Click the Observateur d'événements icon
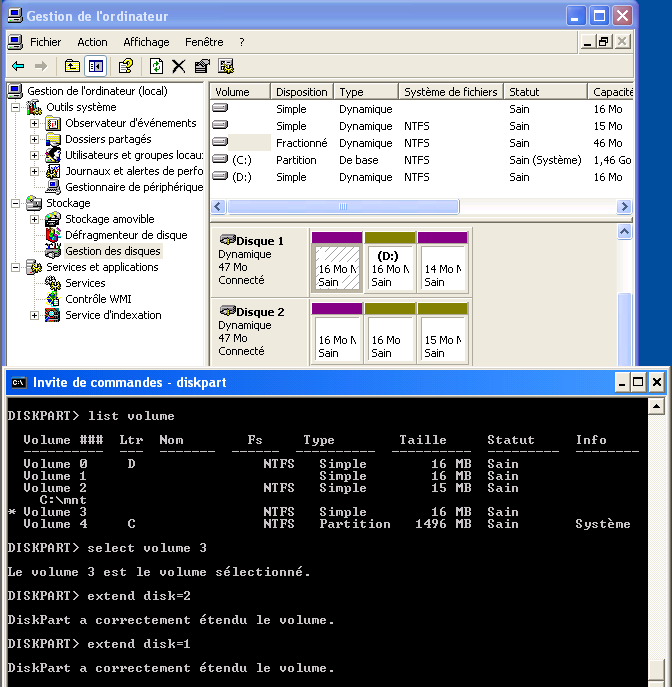The width and height of the screenshot is (672, 687). point(53,124)
